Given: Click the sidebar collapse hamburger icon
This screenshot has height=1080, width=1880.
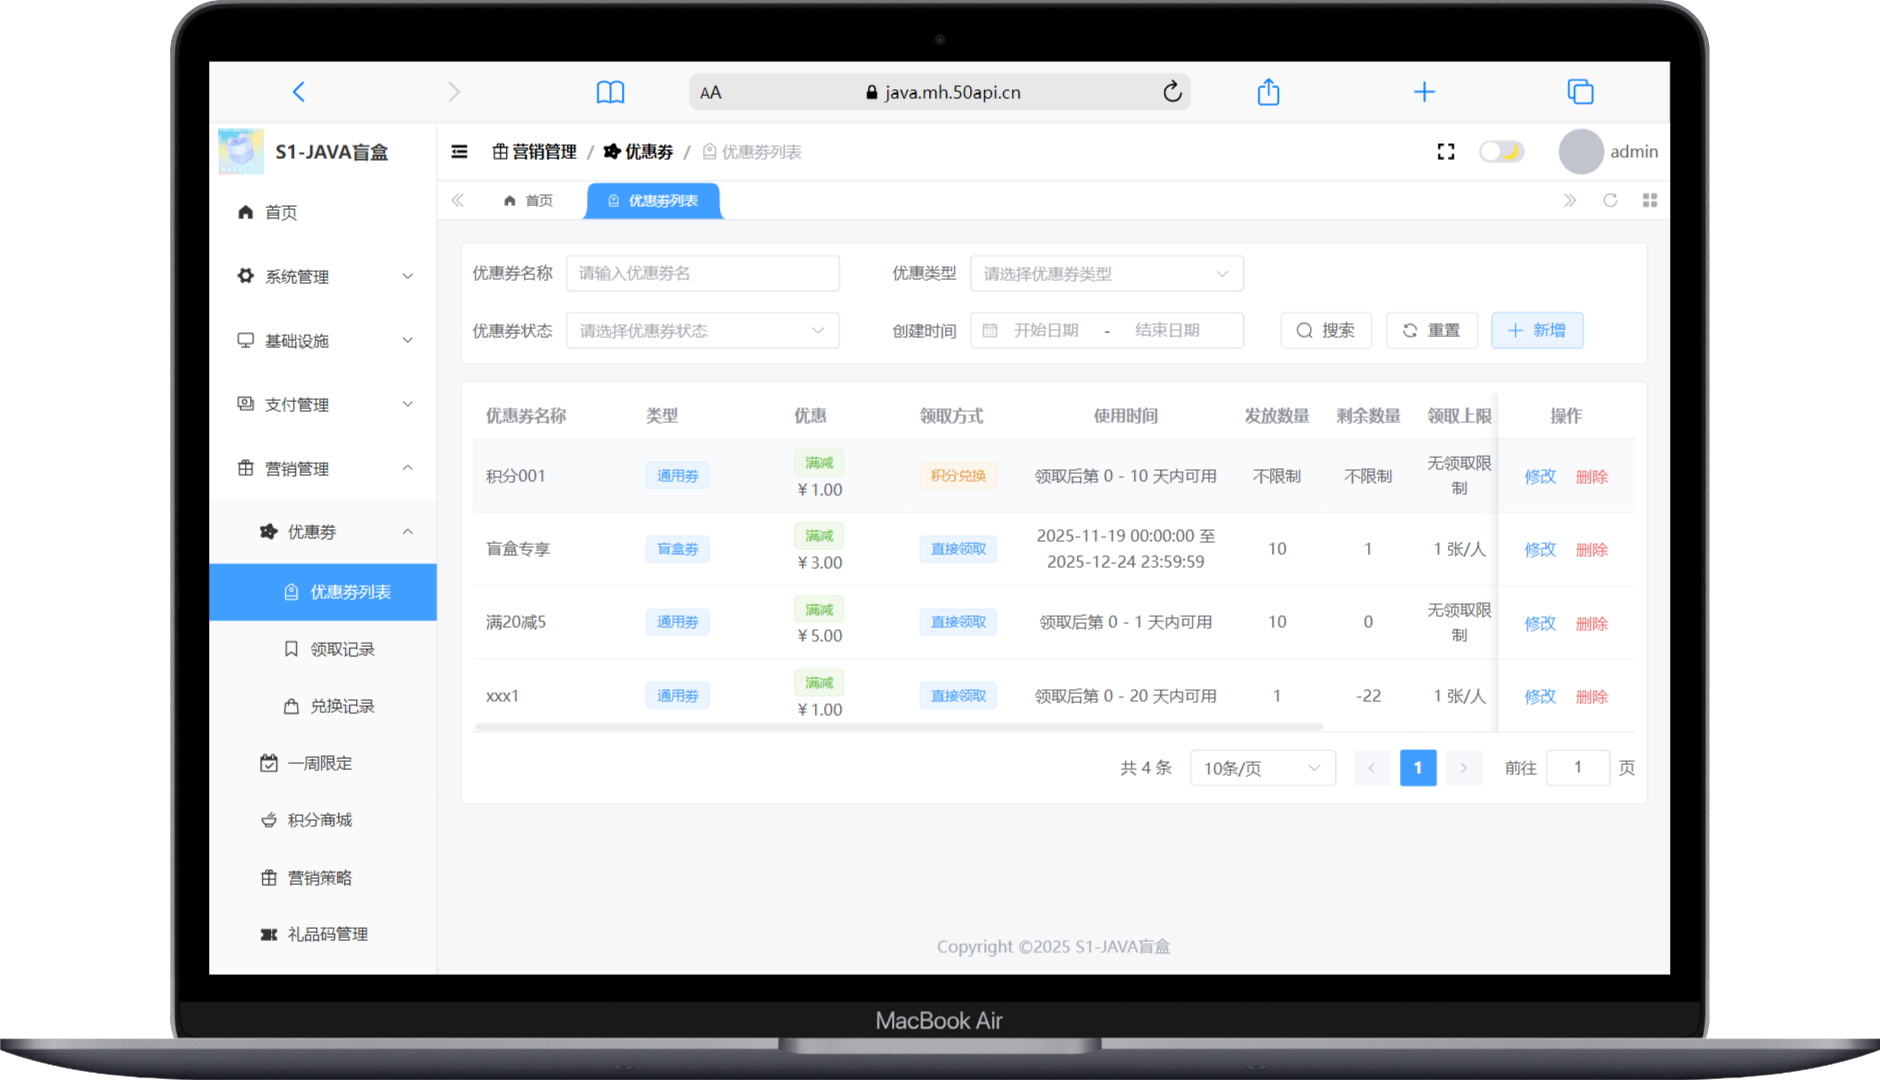Looking at the screenshot, I should point(459,151).
